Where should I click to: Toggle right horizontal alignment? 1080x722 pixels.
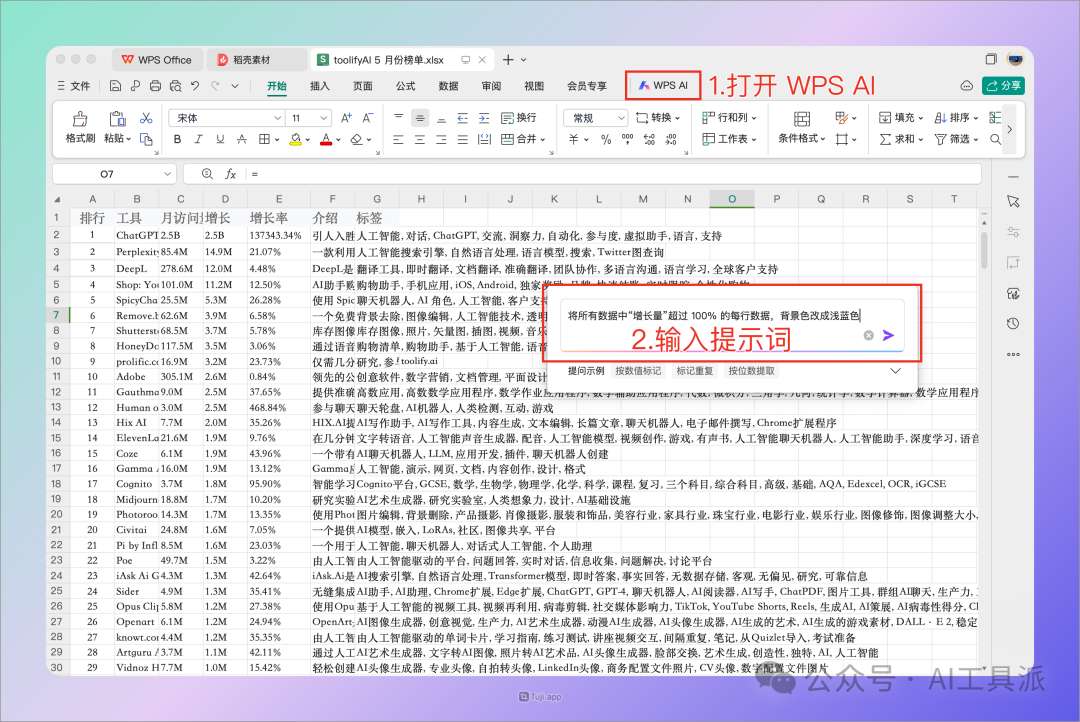coord(442,139)
